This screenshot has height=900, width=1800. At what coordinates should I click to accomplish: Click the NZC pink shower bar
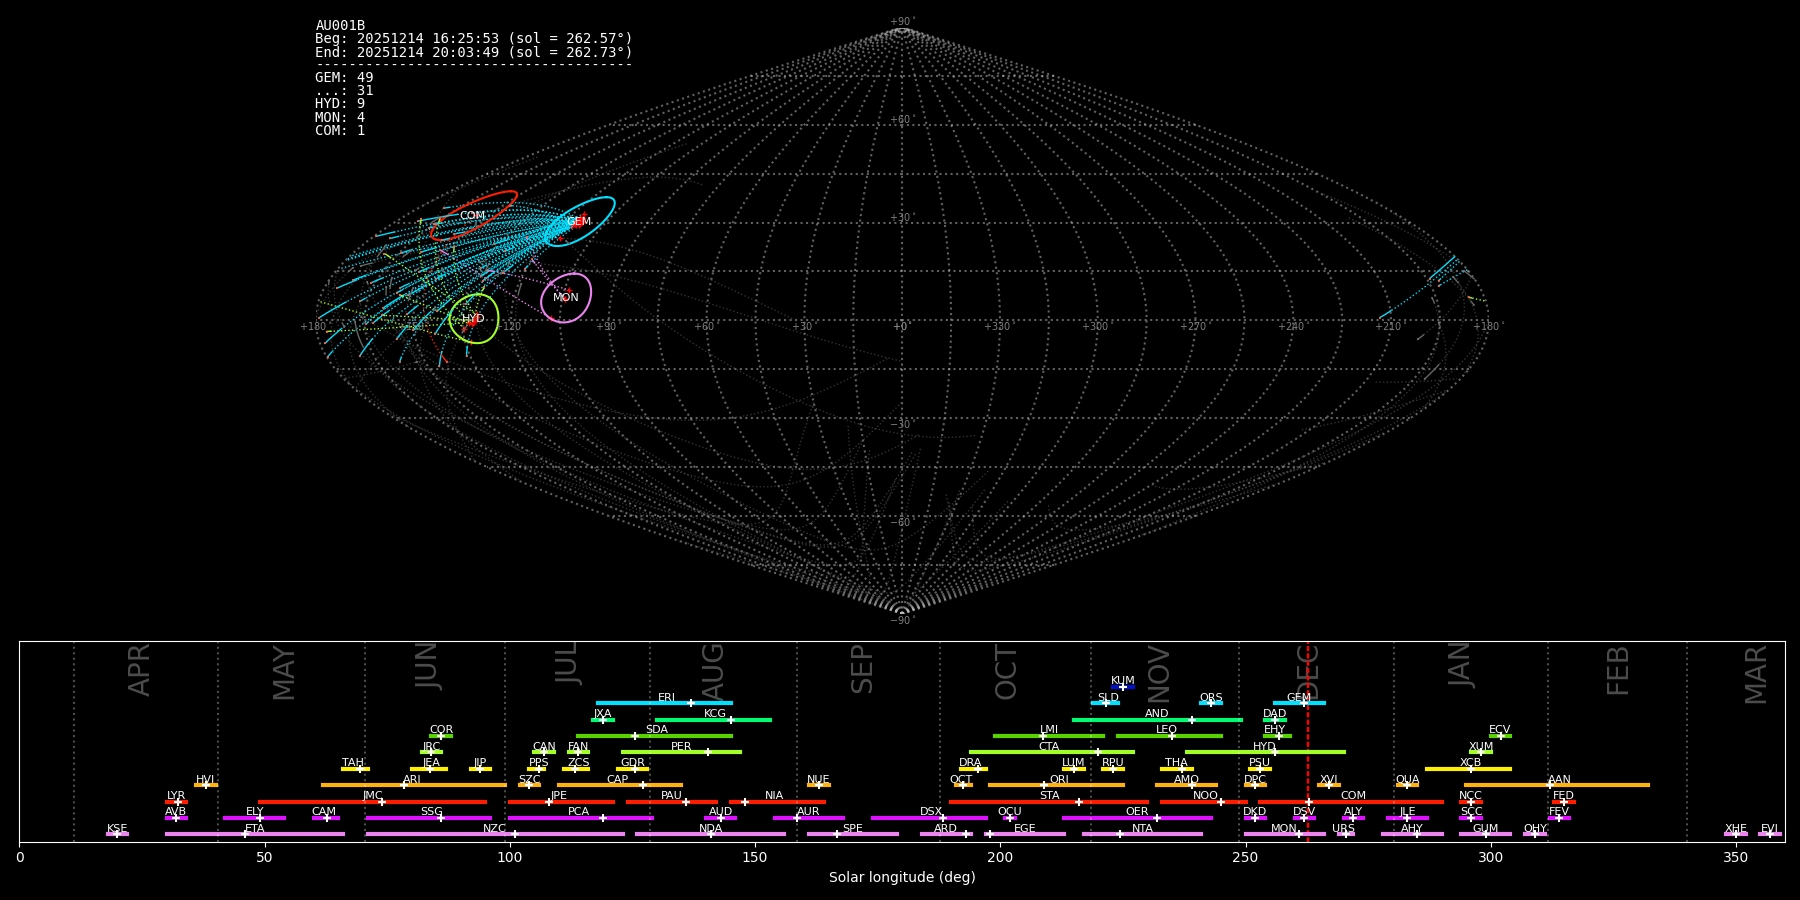[x=495, y=834]
